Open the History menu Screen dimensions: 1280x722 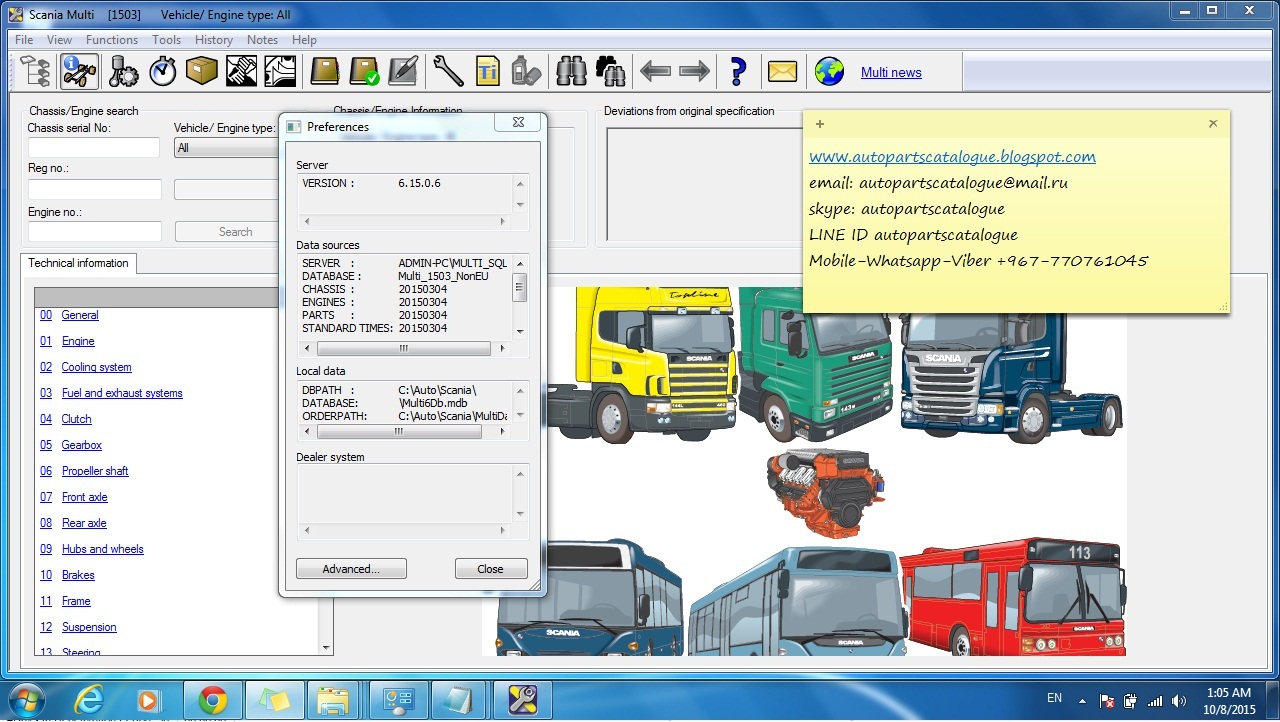click(214, 40)
